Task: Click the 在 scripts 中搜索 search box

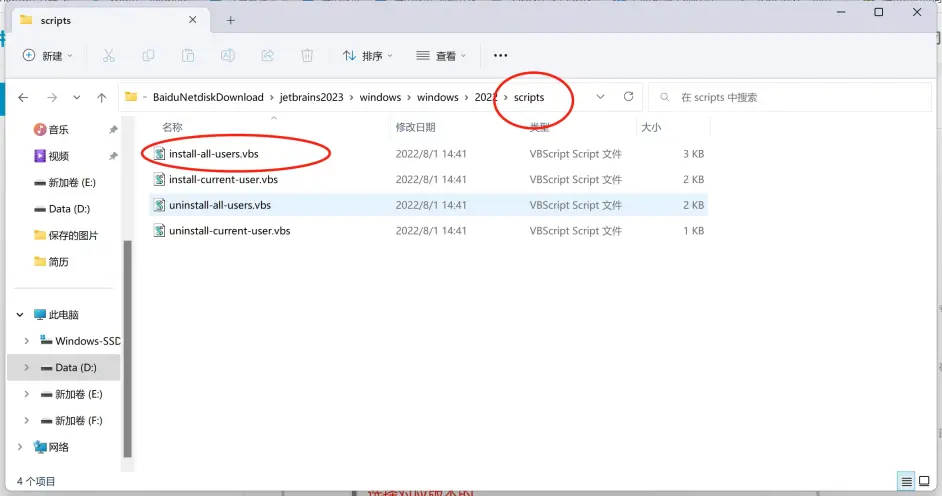Action: (790, 97)
